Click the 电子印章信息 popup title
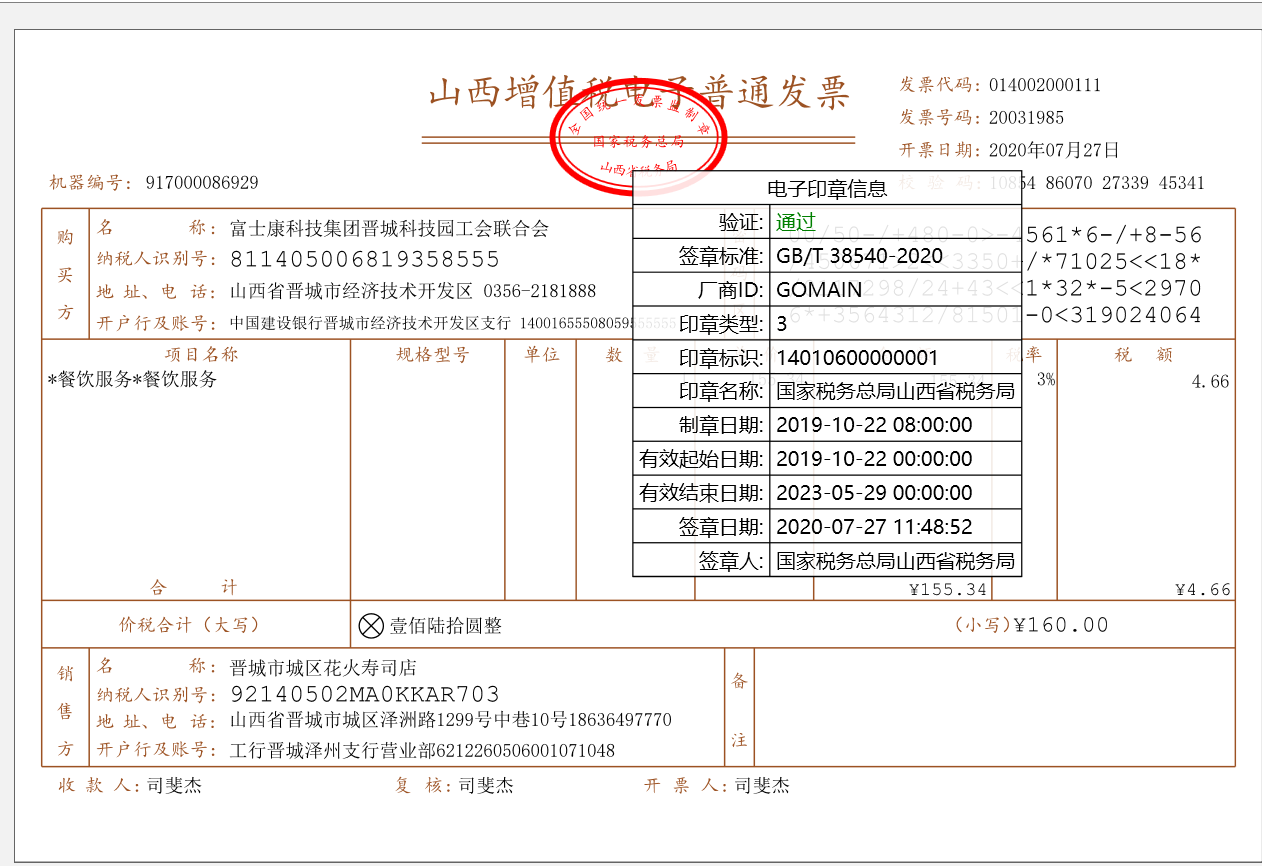 pos(826,189)
